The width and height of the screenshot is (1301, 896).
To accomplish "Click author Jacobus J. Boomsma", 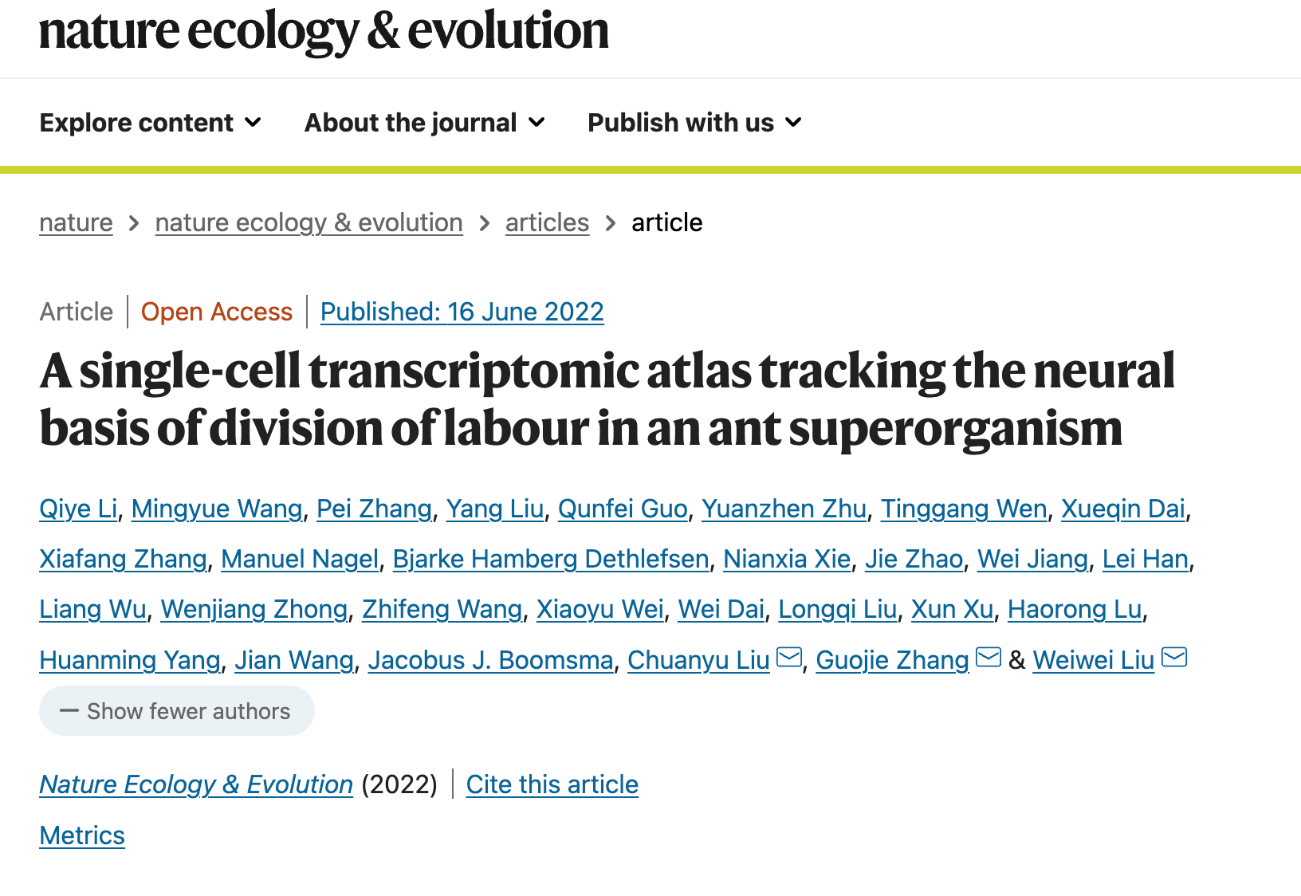I will 490,660.
